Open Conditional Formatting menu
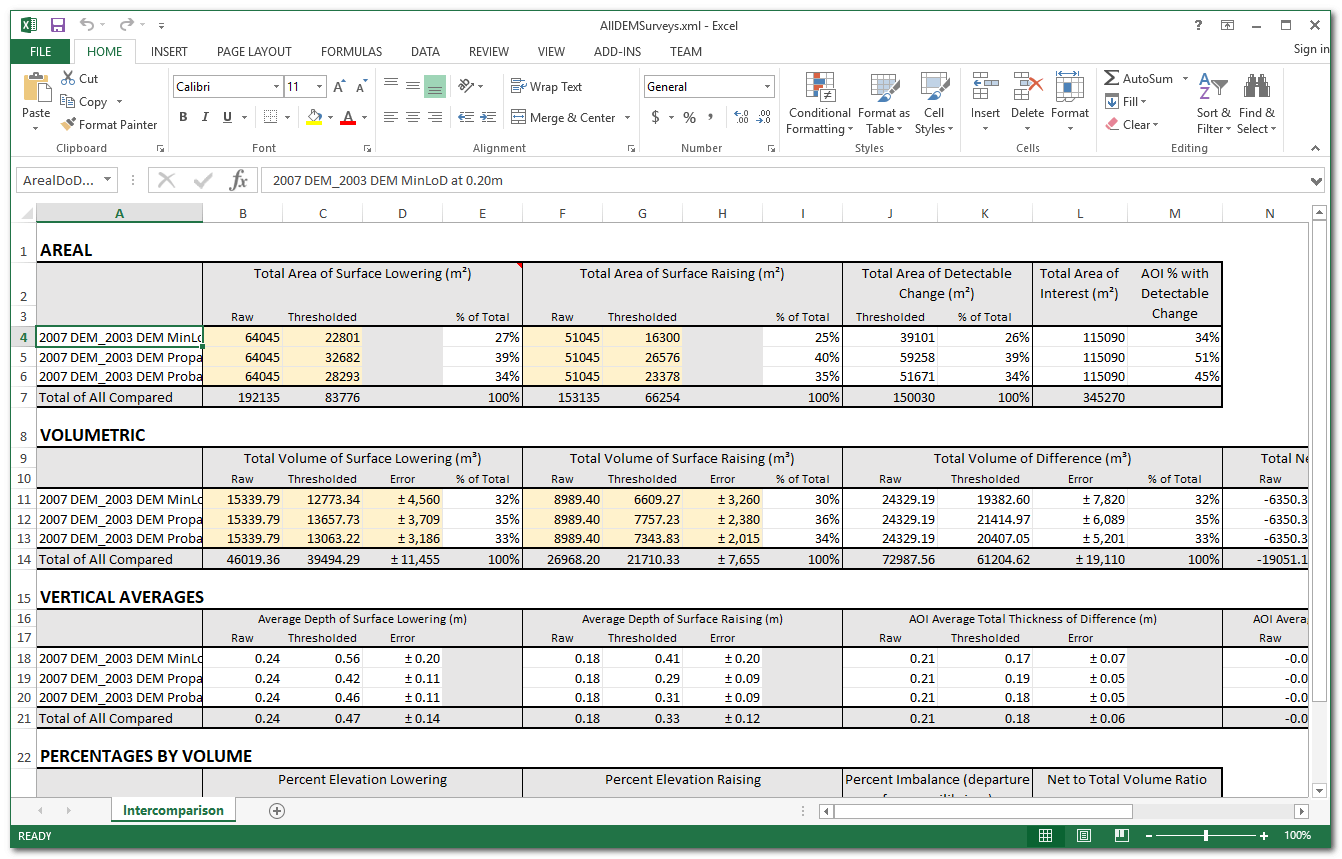This screenshot has height=859, width=1342. [x=819, y=103]
